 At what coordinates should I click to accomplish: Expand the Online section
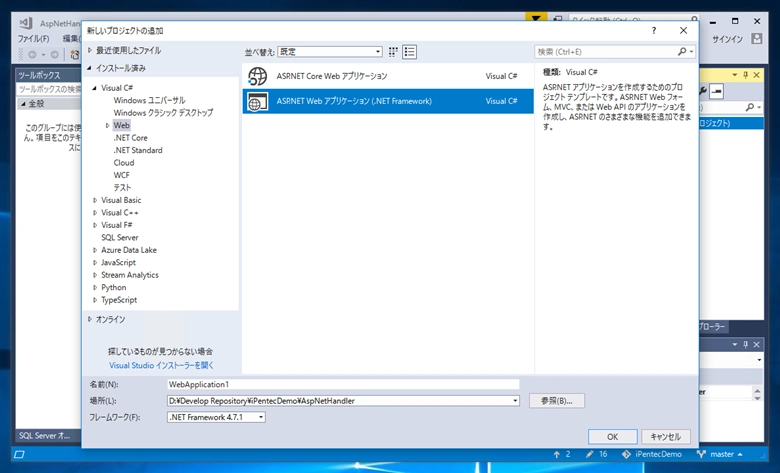(90, 319)
